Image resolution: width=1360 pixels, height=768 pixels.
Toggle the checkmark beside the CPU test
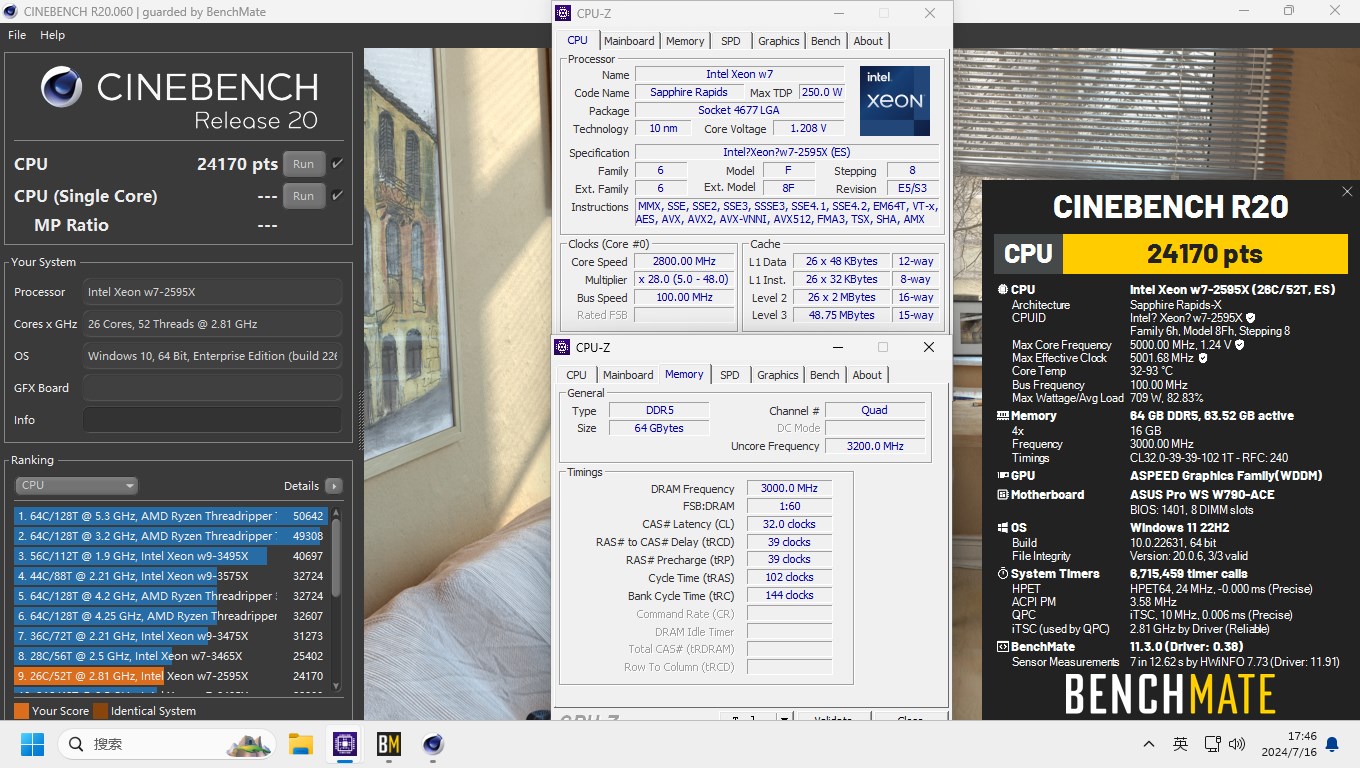[x=337, y=164]
